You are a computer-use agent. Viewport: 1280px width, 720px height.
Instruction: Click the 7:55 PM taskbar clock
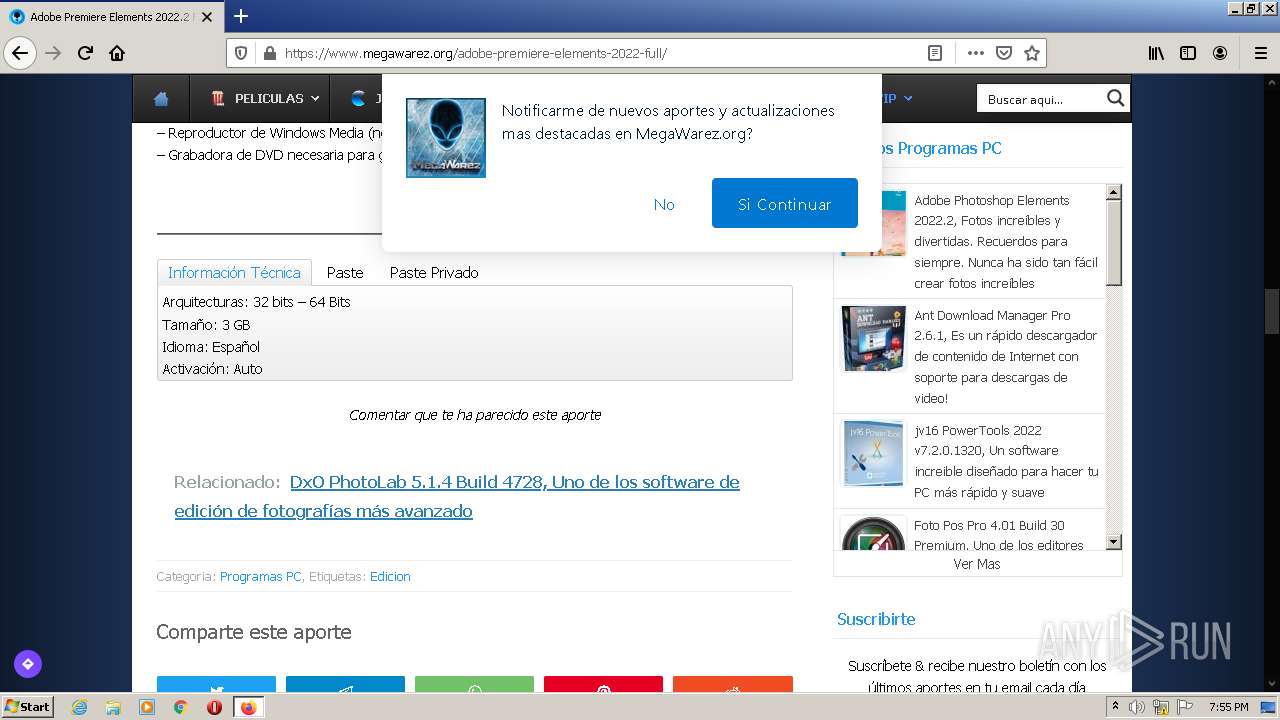1229,707
